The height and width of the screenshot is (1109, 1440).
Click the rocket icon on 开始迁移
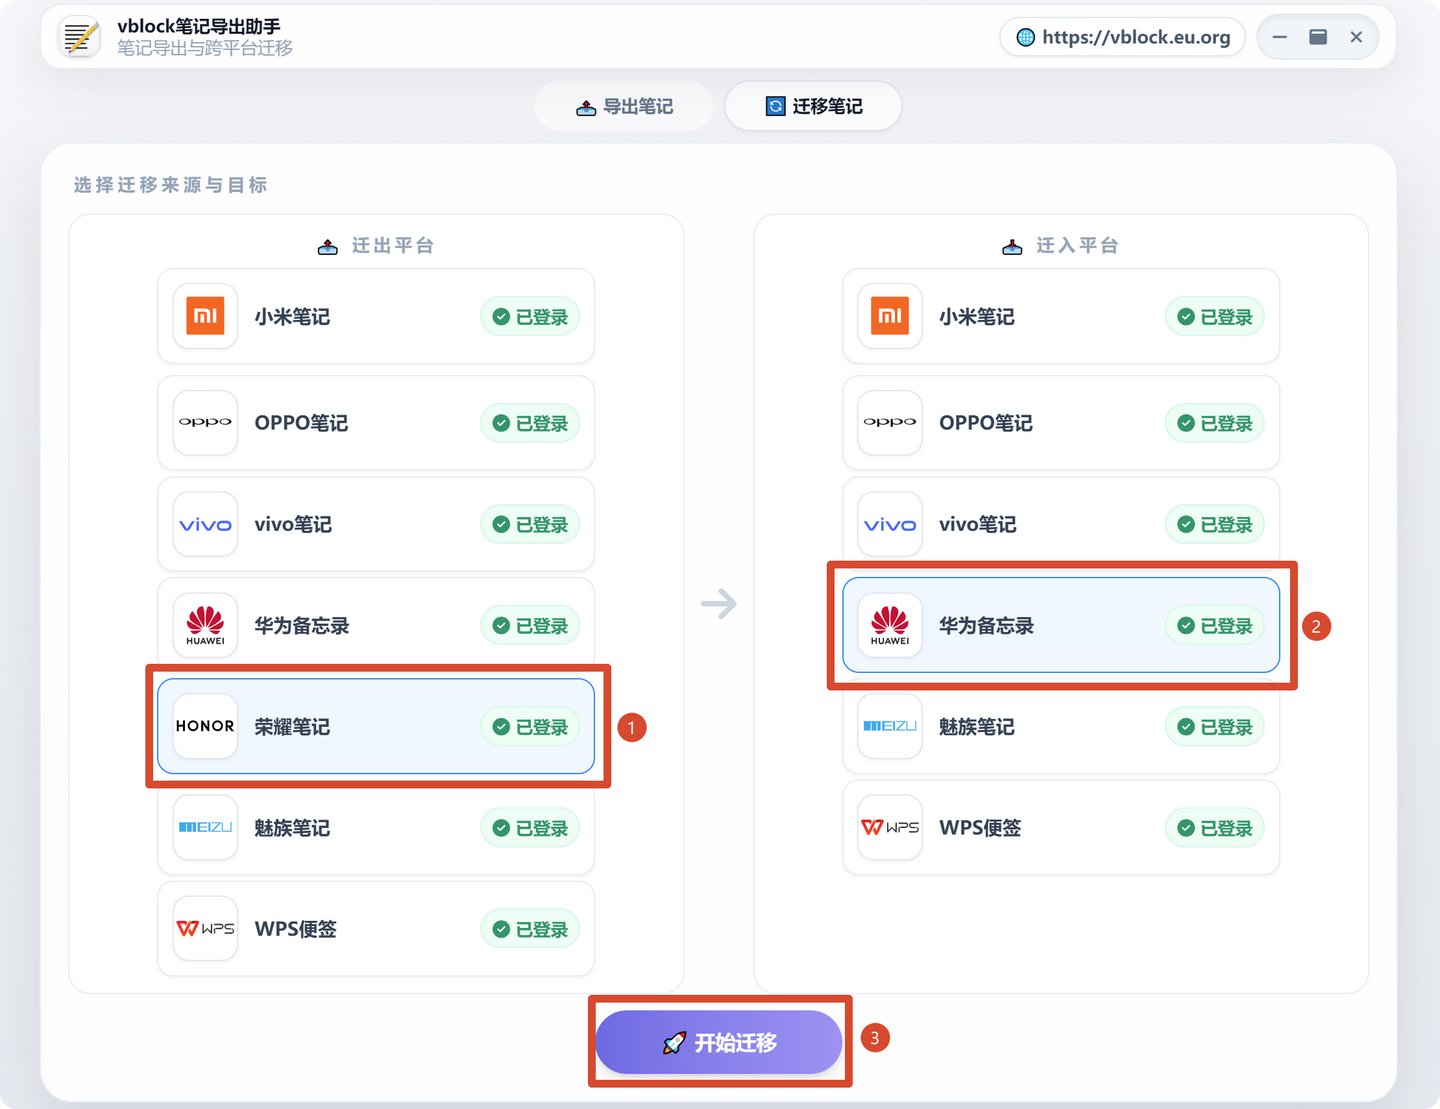coord(675,1043)
